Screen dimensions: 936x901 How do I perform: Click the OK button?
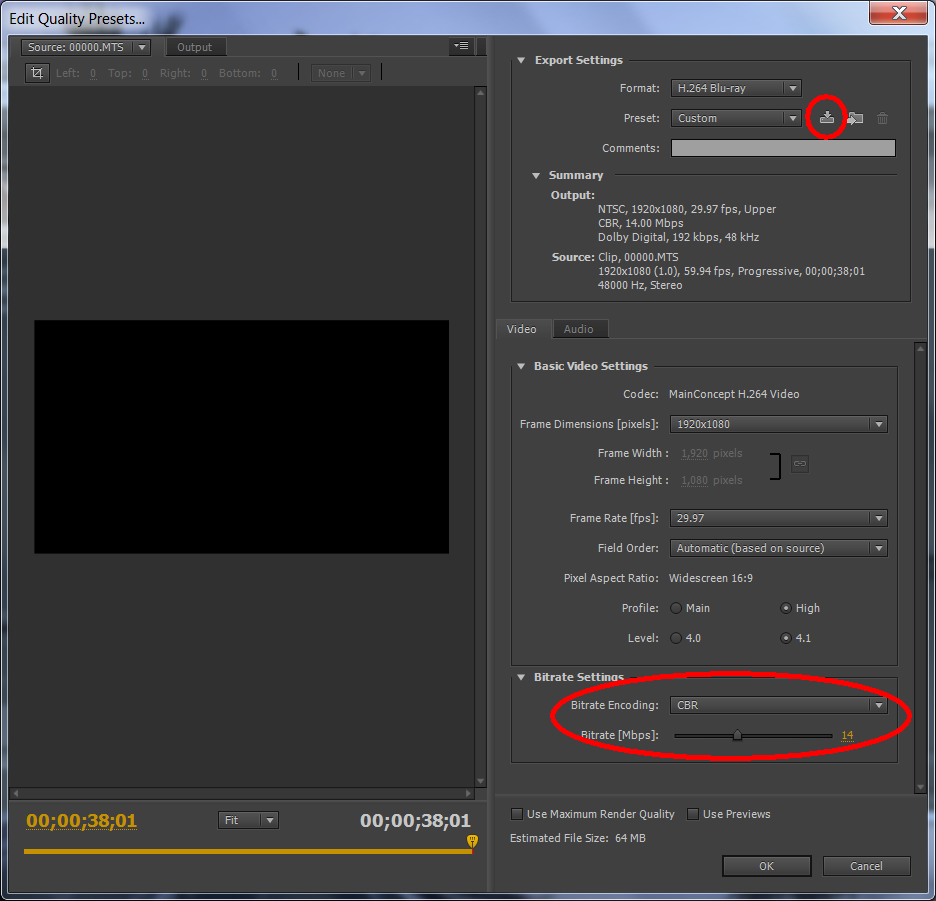766,866
